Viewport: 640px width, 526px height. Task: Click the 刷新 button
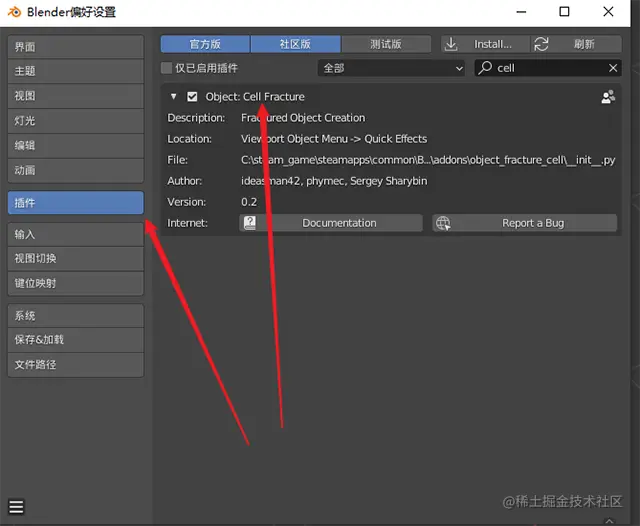tap(576, 44)
